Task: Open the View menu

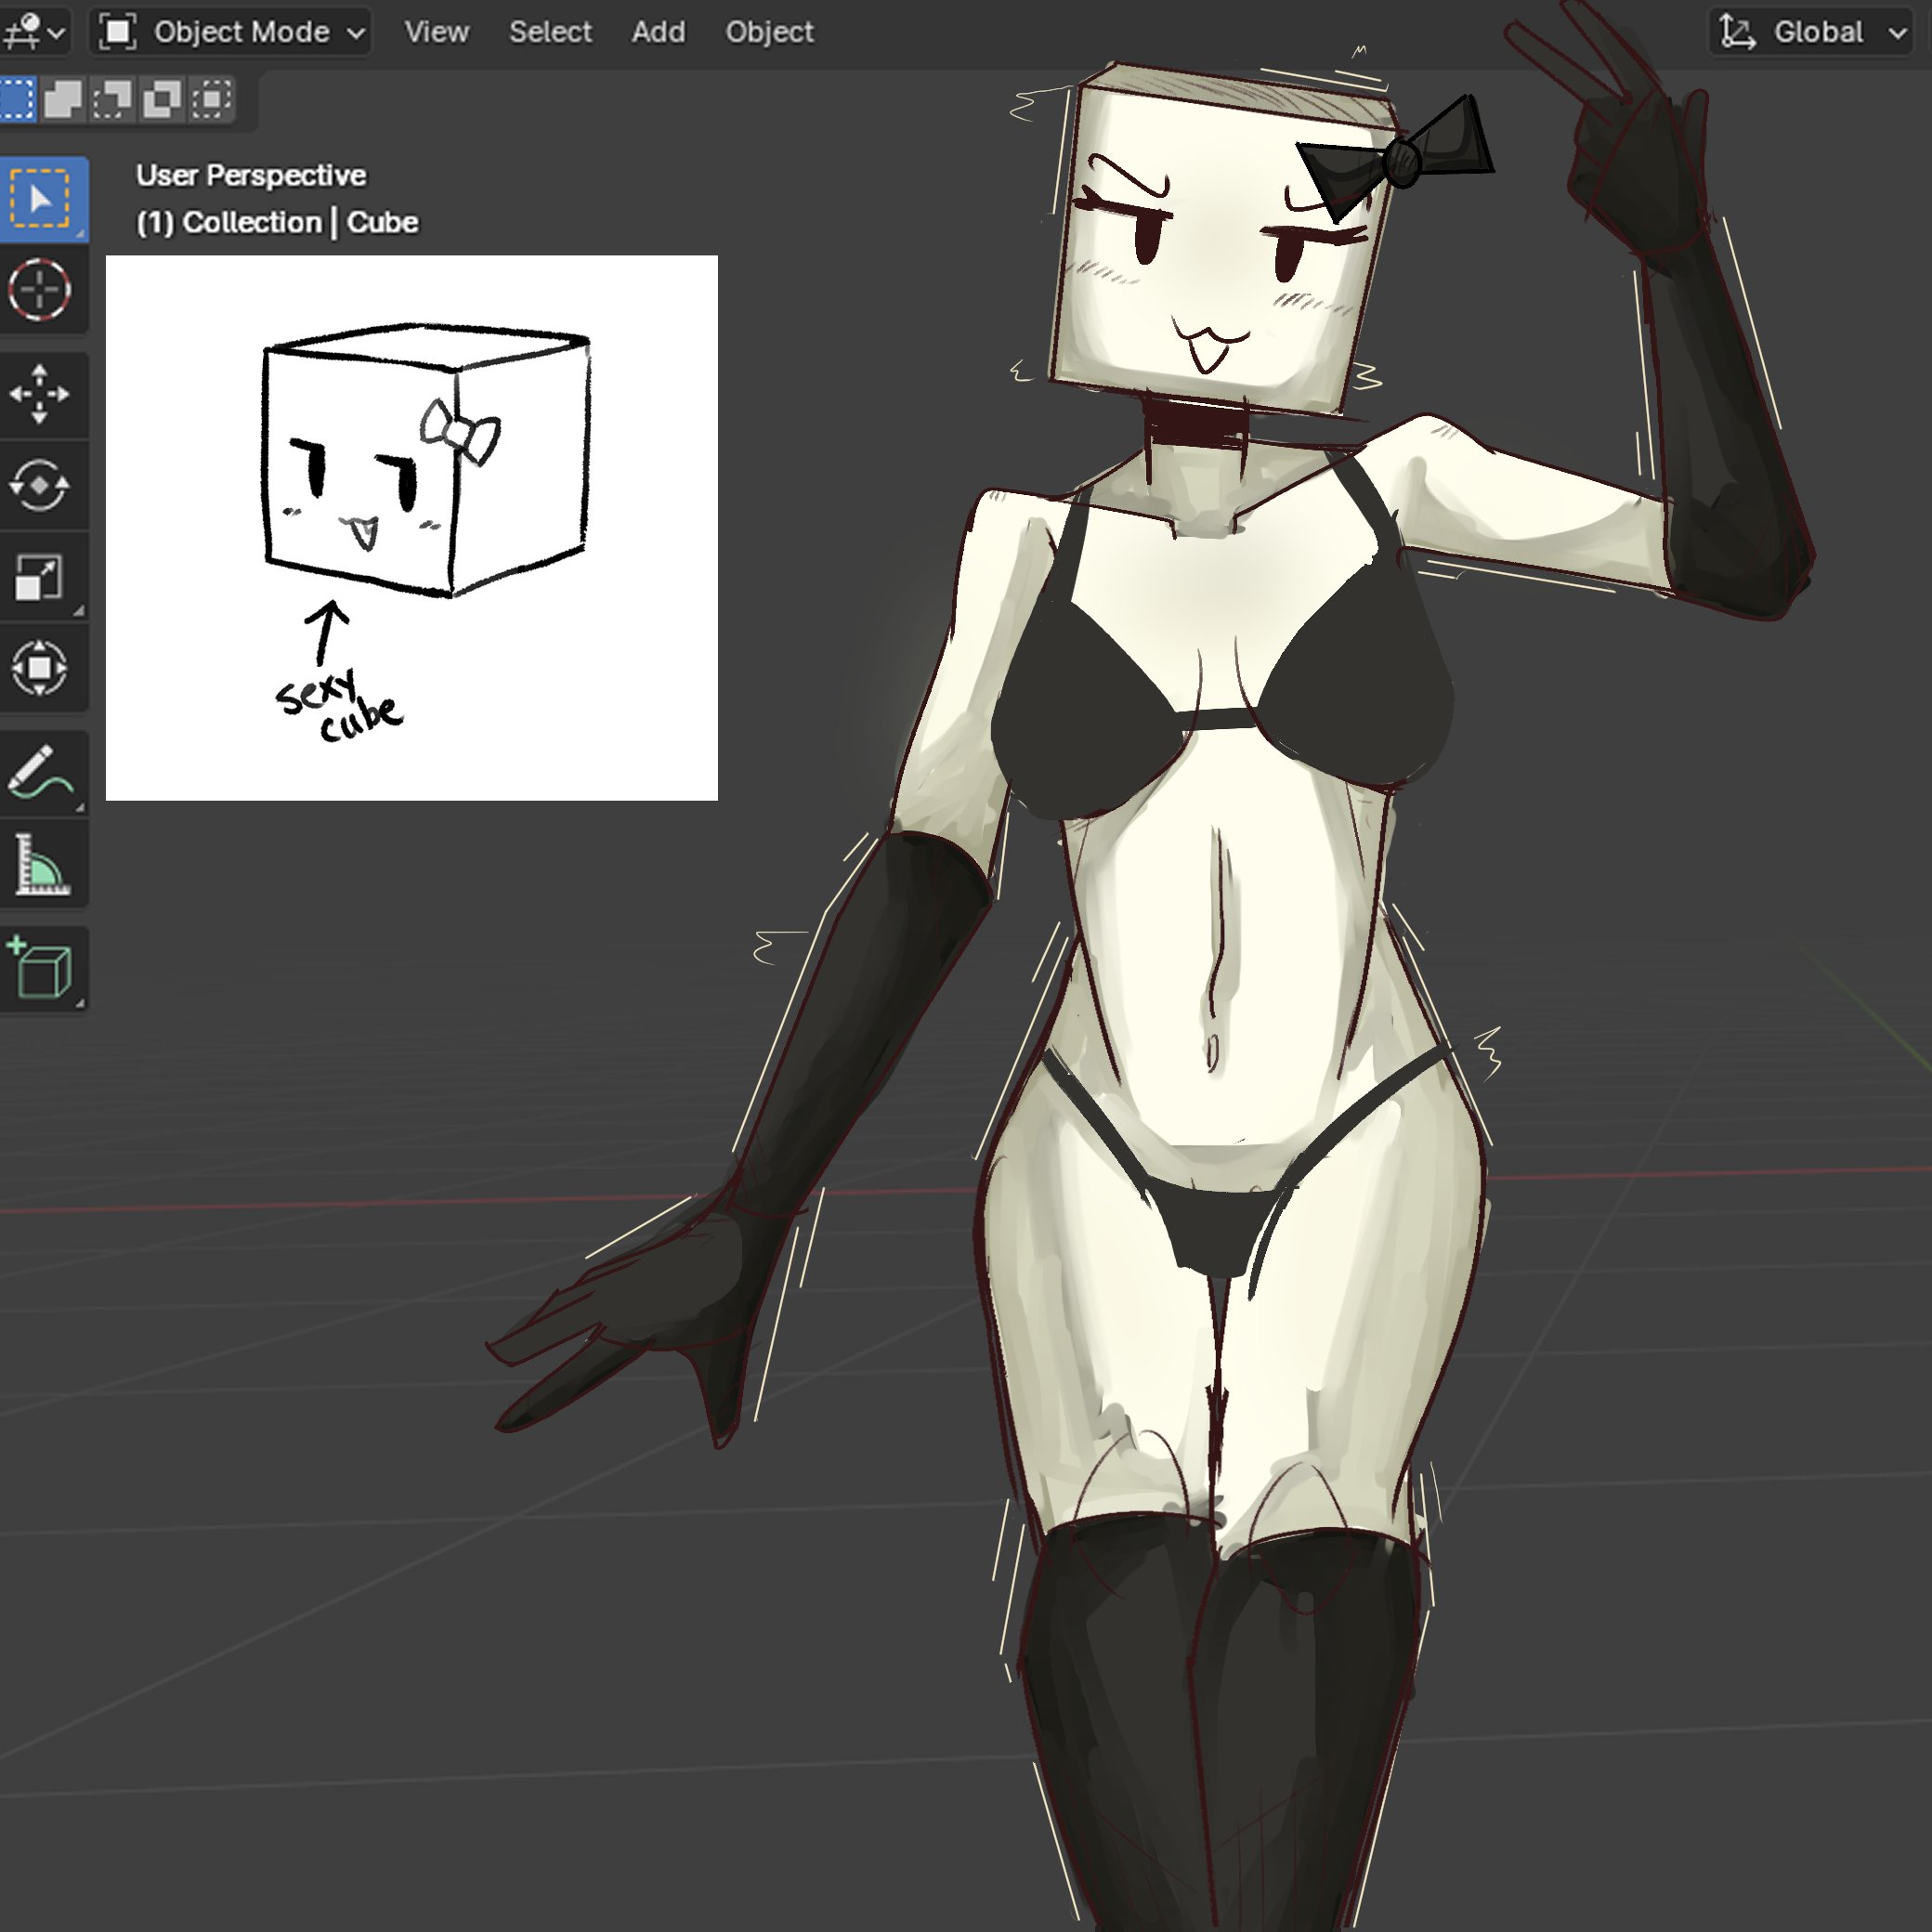Action: point(436,32)
